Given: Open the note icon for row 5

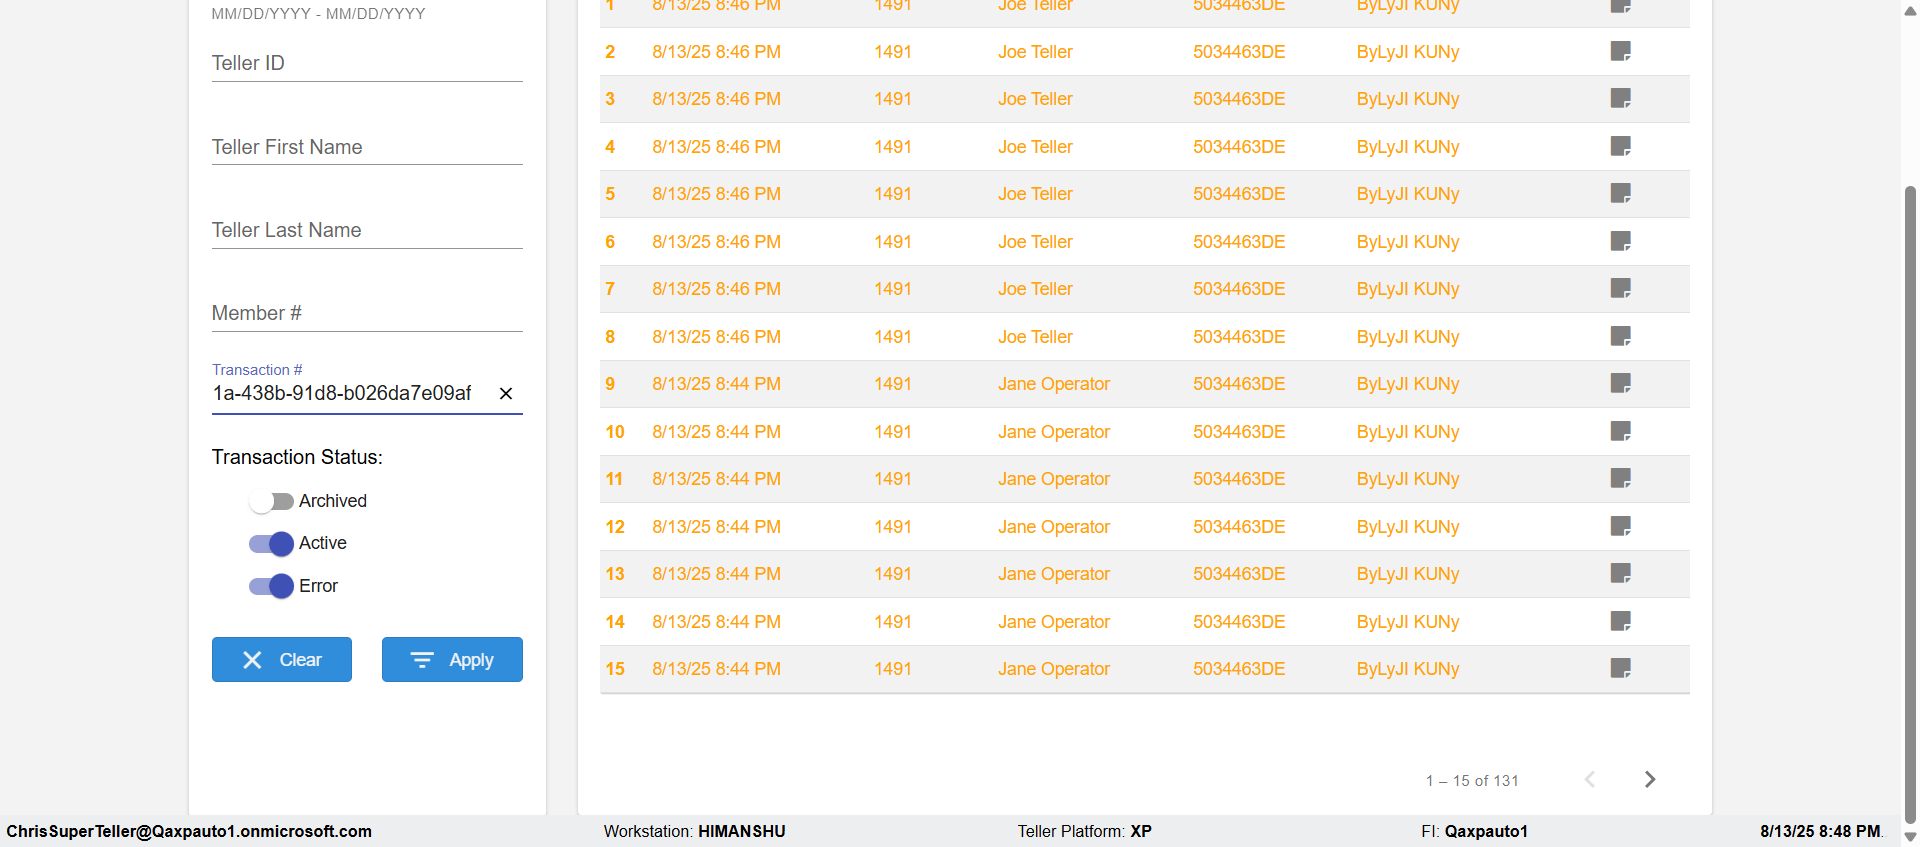Looking at the screenshot, I should coord(1620,193).
